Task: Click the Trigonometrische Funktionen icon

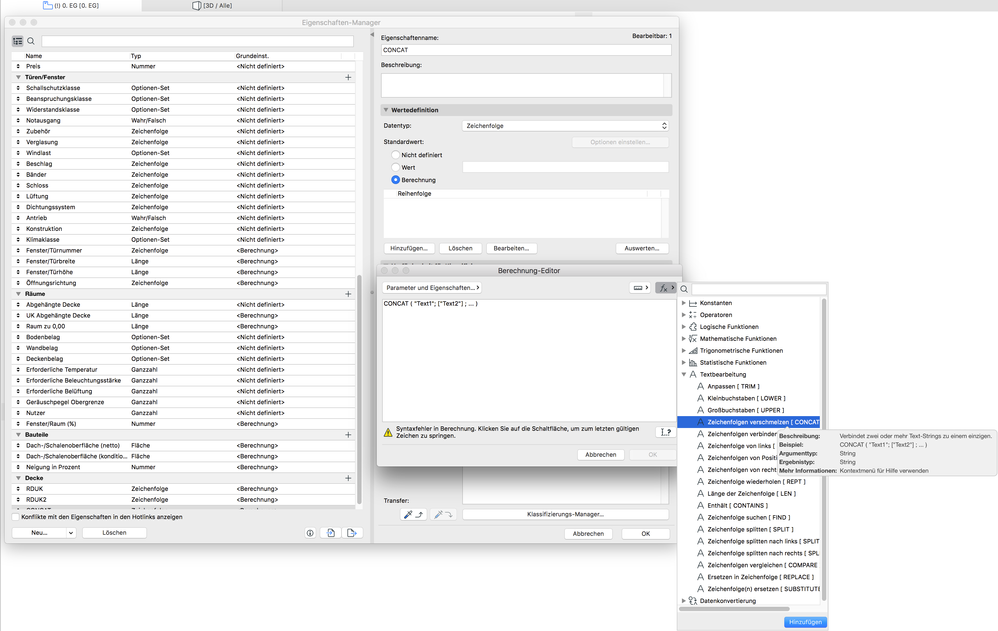Action: pos(693,350)
